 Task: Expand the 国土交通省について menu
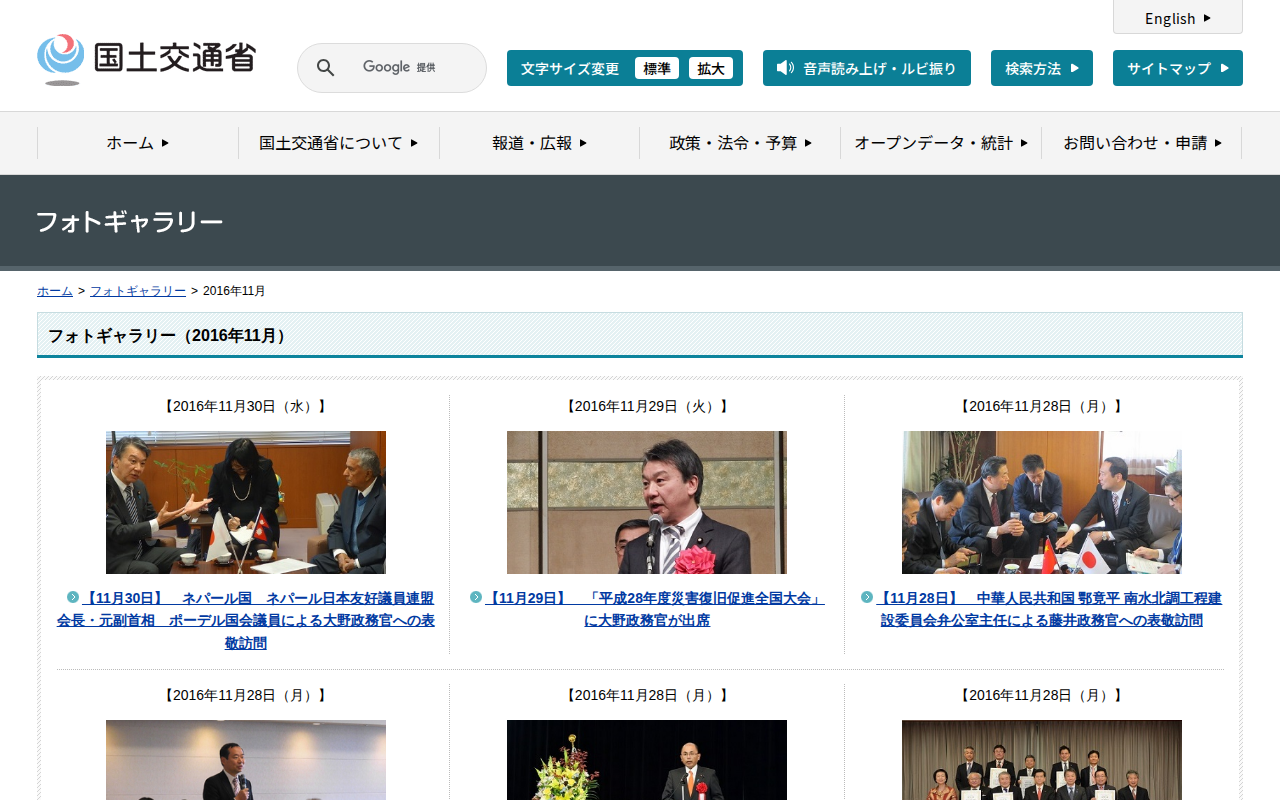[338, 143]
